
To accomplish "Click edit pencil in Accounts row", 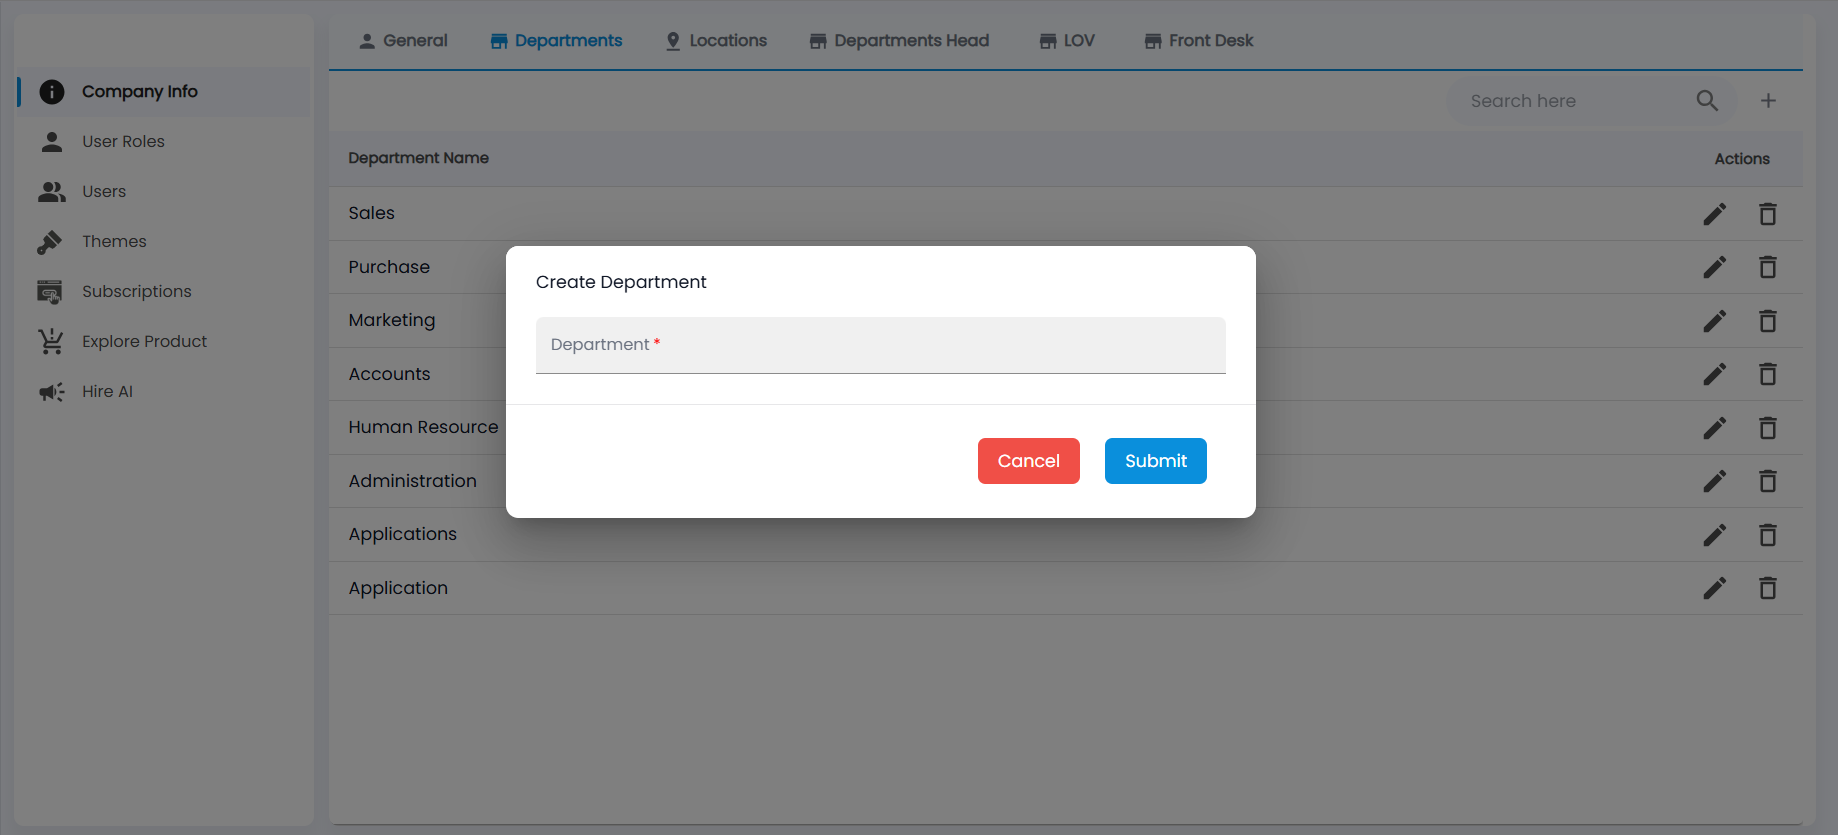I will pos(1715,374).
